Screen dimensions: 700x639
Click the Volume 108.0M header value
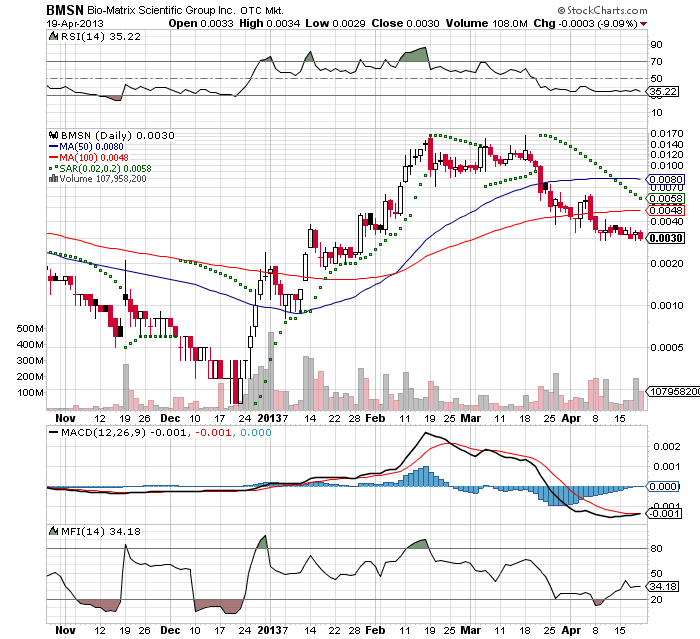487,23
